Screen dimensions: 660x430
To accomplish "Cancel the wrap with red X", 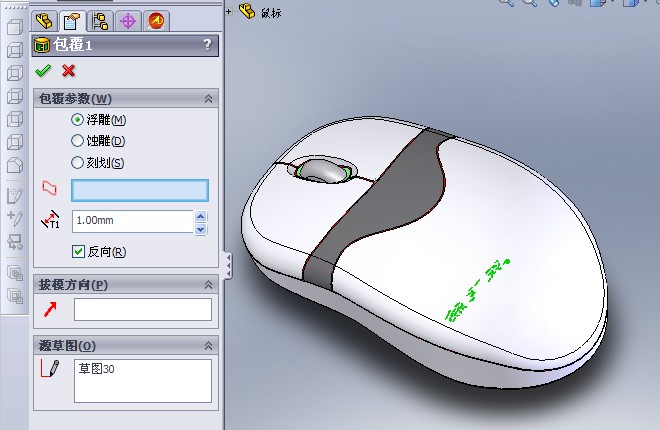I will 68,71.
